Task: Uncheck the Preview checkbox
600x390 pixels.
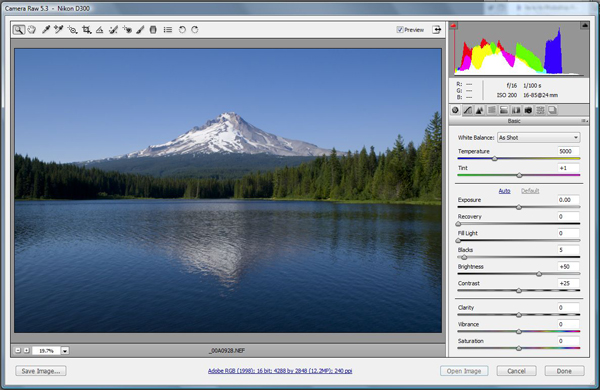Action: (x=400, y=29)
